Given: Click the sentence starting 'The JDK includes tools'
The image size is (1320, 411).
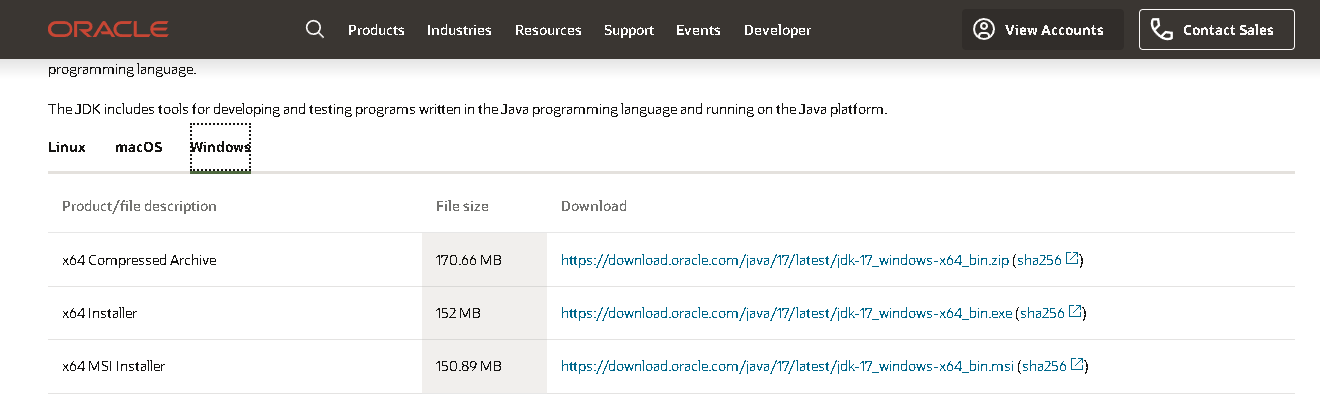Looking at the screenshot, I should pos(468,109).
